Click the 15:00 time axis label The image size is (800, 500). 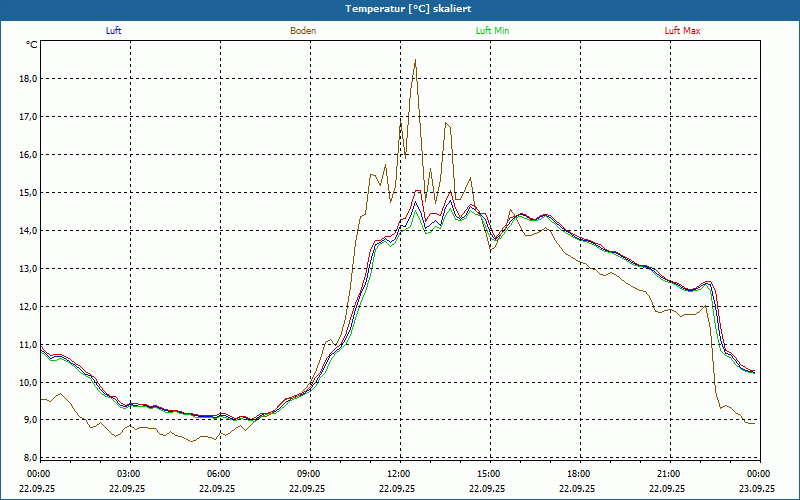pos(488,474)
